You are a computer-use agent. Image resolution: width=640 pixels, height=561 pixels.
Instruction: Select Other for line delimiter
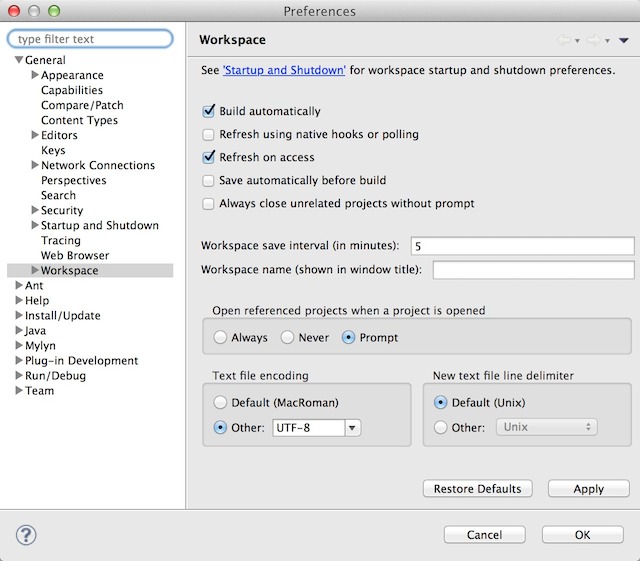[441, 427]
